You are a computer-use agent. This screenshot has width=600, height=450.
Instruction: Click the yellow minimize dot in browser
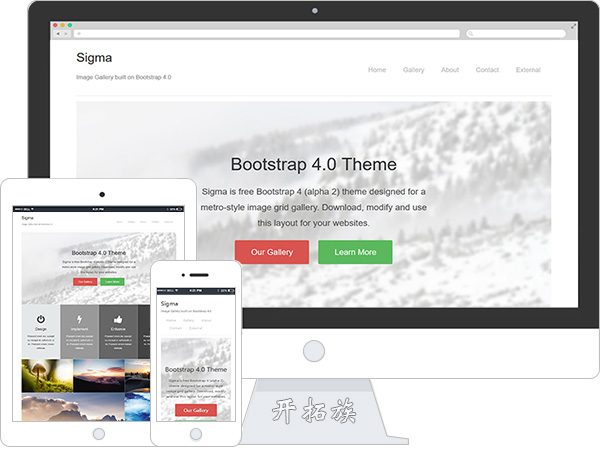(62, 25)
